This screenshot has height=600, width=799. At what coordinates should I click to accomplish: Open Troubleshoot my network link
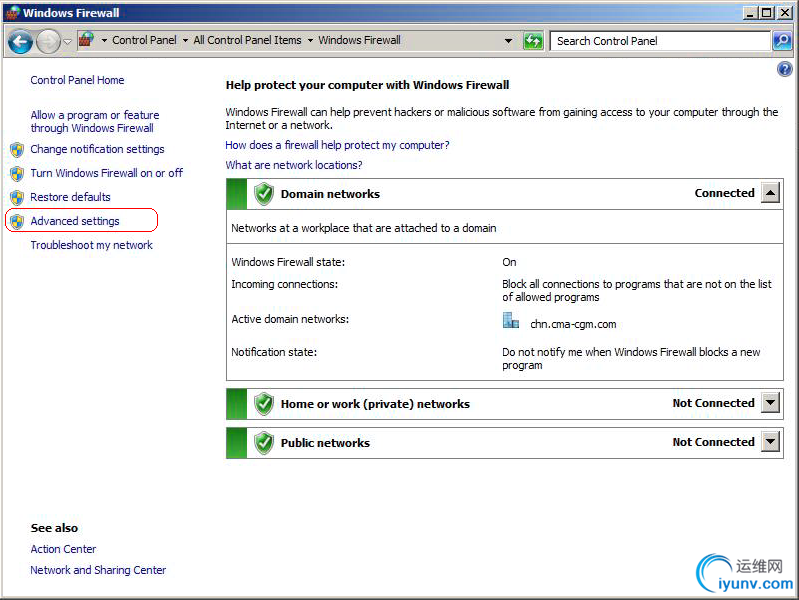click(x=92, y=245)
